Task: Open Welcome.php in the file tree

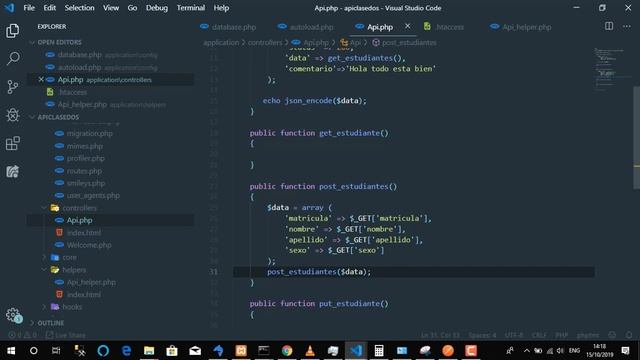Action: coord(89,245)
